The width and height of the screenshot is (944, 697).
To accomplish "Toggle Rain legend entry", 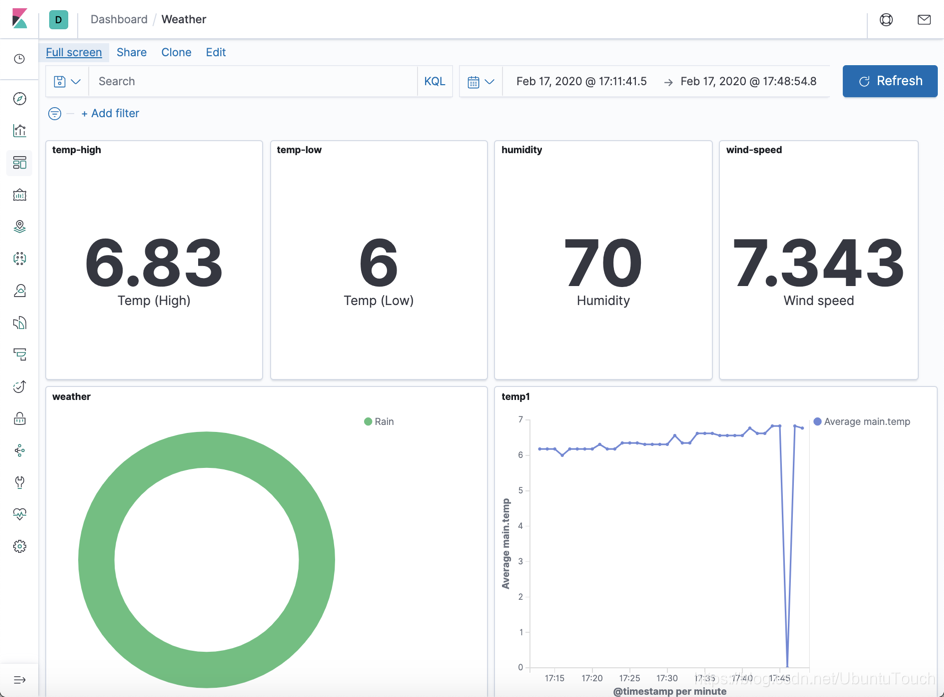I will [x=379, y=421].
